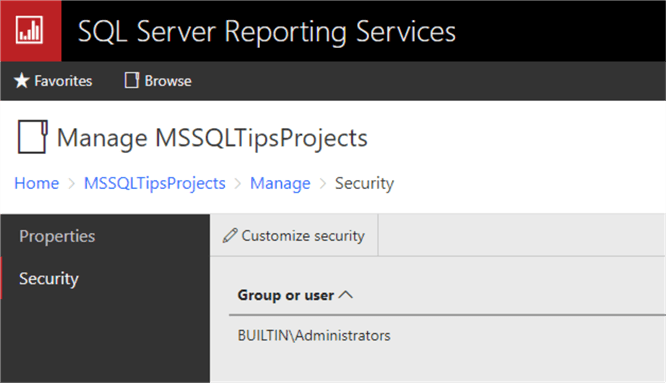Click the Favorites star icon
This screenshot has height=383, width=666.
[21, 81]
